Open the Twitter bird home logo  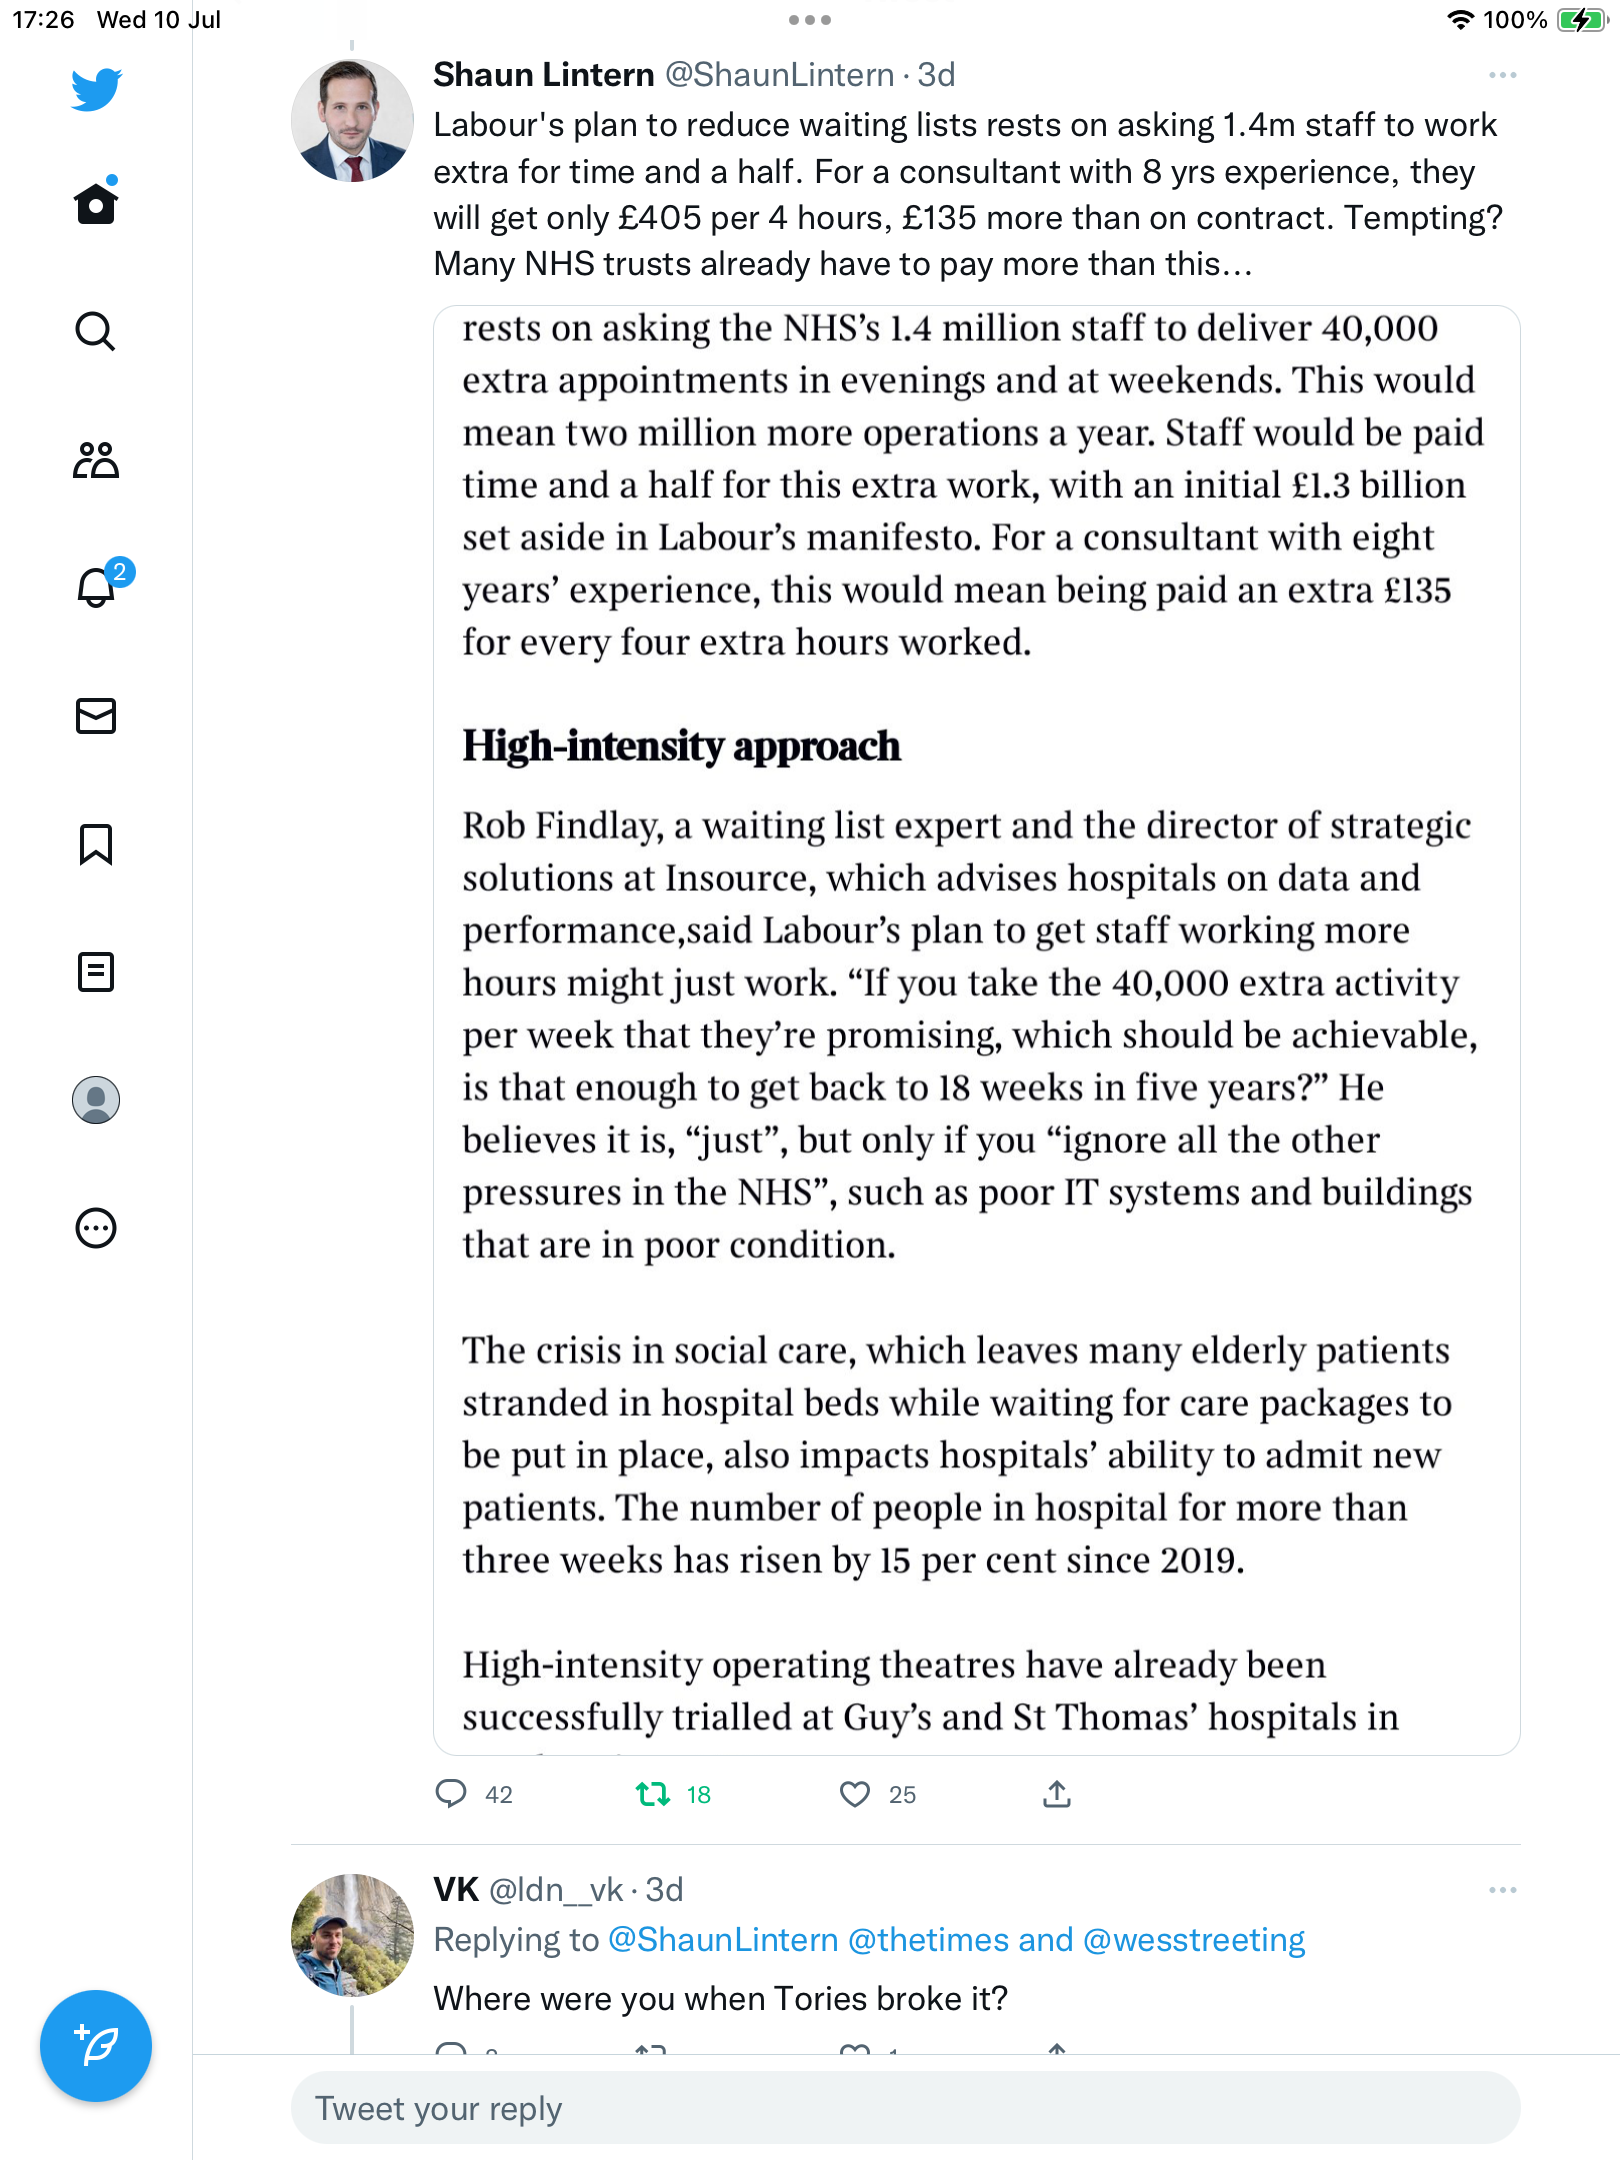click(96, 89)
